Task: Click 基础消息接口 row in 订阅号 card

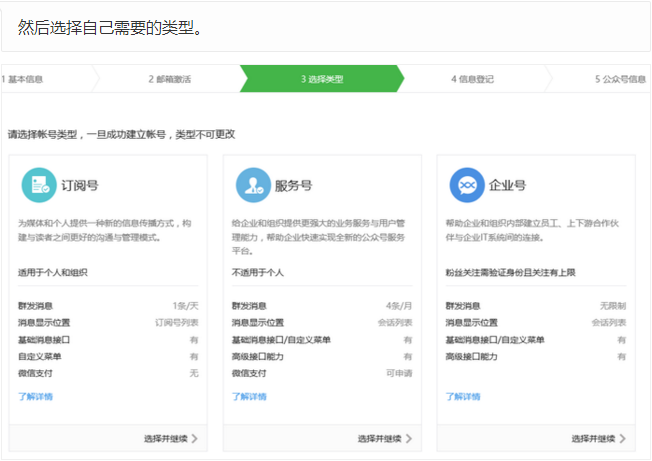Action: (108, 340)
